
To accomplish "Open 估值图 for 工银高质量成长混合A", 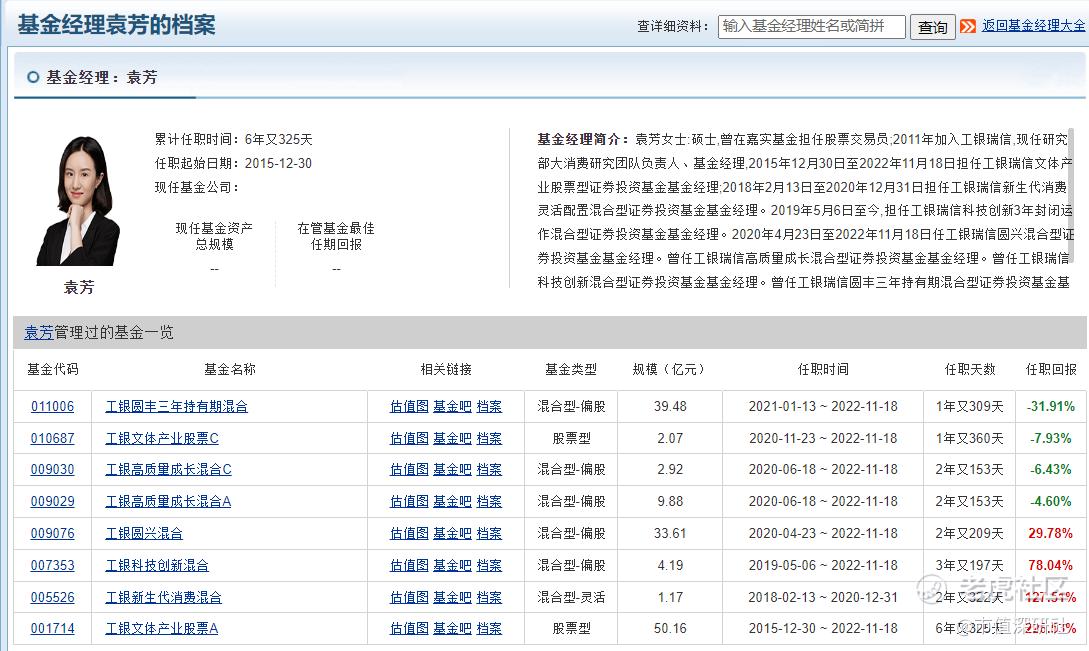I will coord(409,502).
